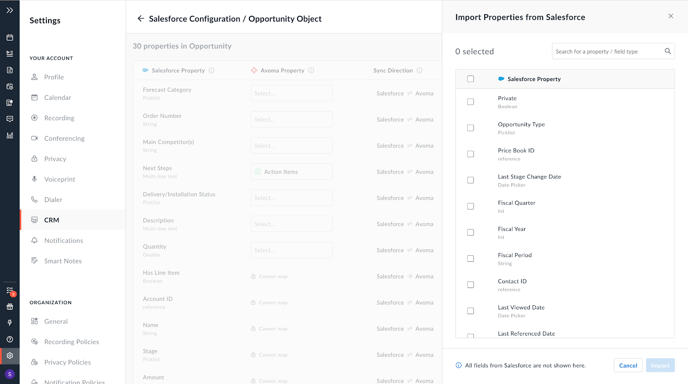Screen dimensions: 688x384
Task: Show info for Avoma Property column
Action: pos(311,70)
